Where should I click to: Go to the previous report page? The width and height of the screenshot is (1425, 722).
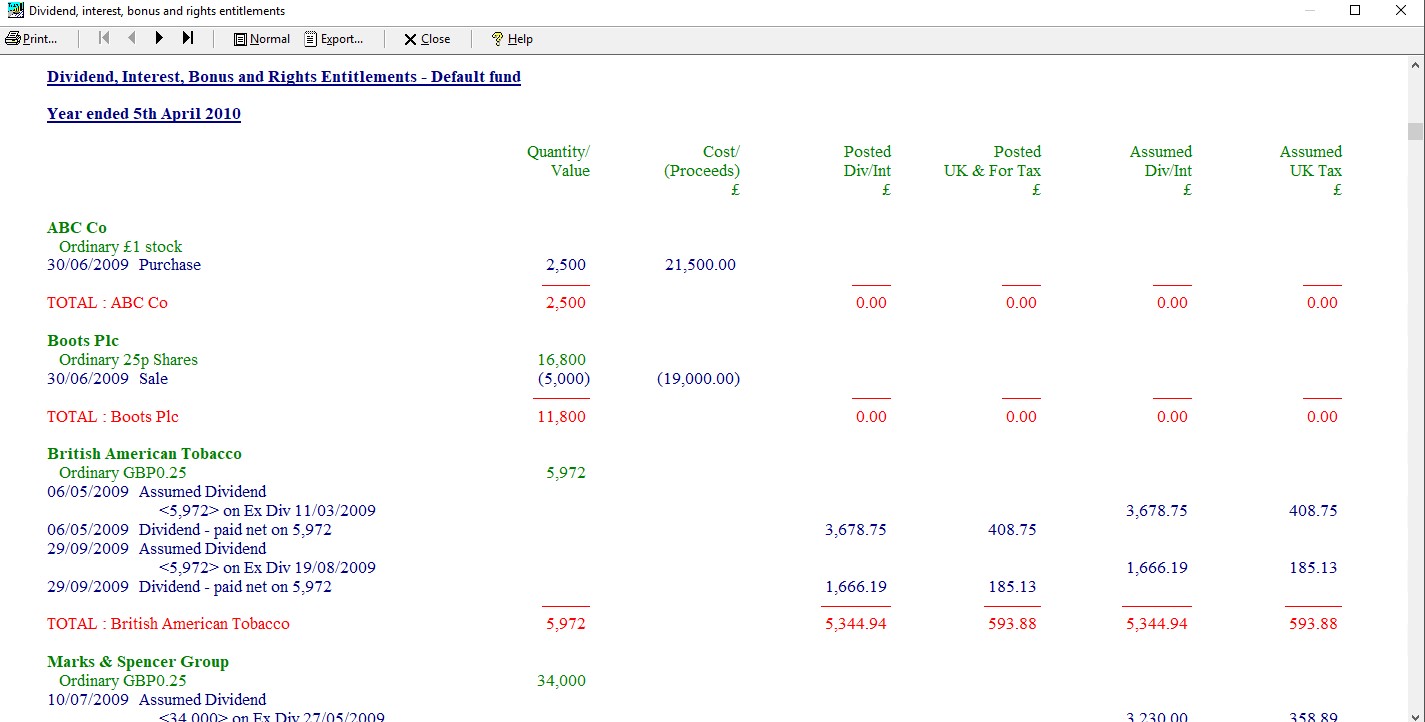pyautogui.click(x=131, y=39)
